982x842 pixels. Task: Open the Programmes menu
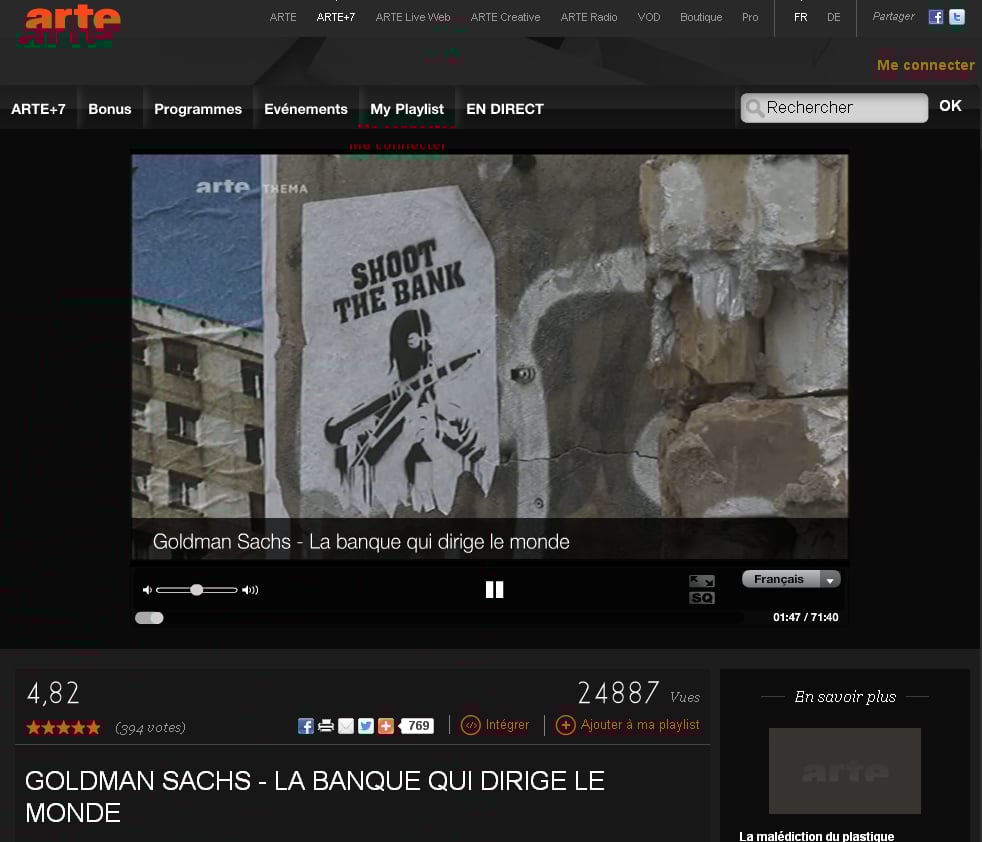(198, 109)
